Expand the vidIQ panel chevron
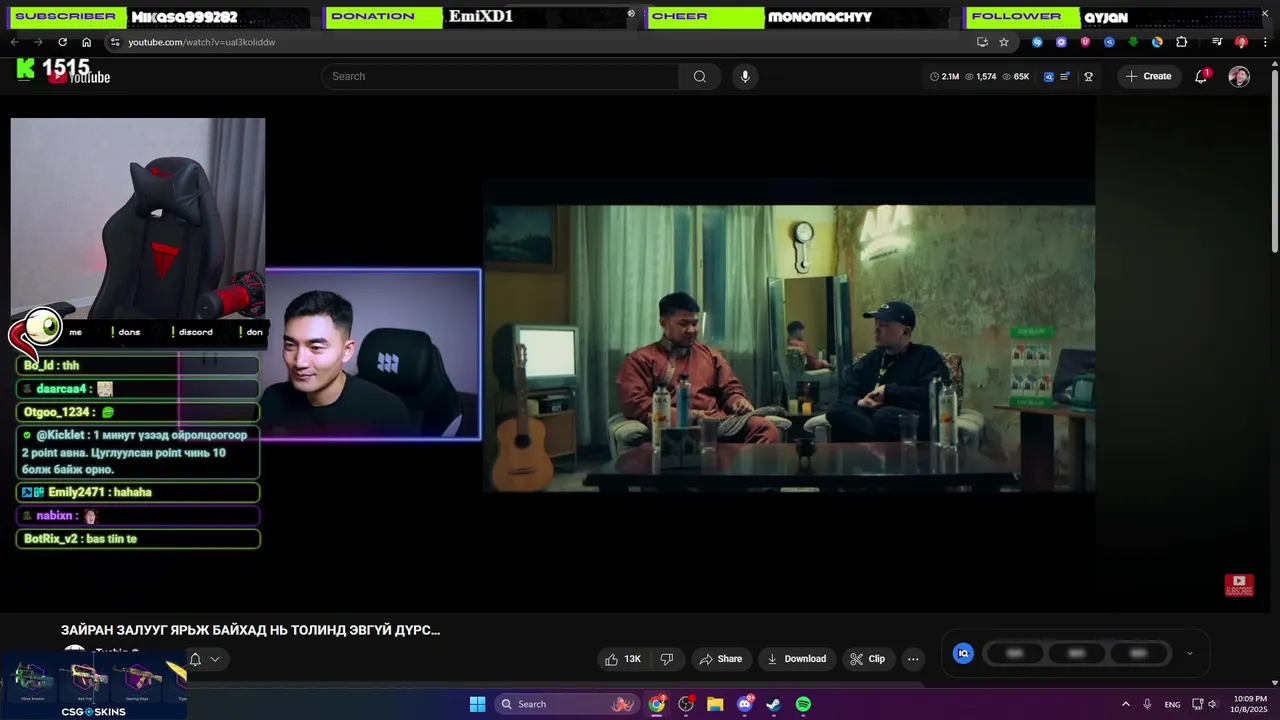This screenshot has width=1280, height=720. [1189, 653]
